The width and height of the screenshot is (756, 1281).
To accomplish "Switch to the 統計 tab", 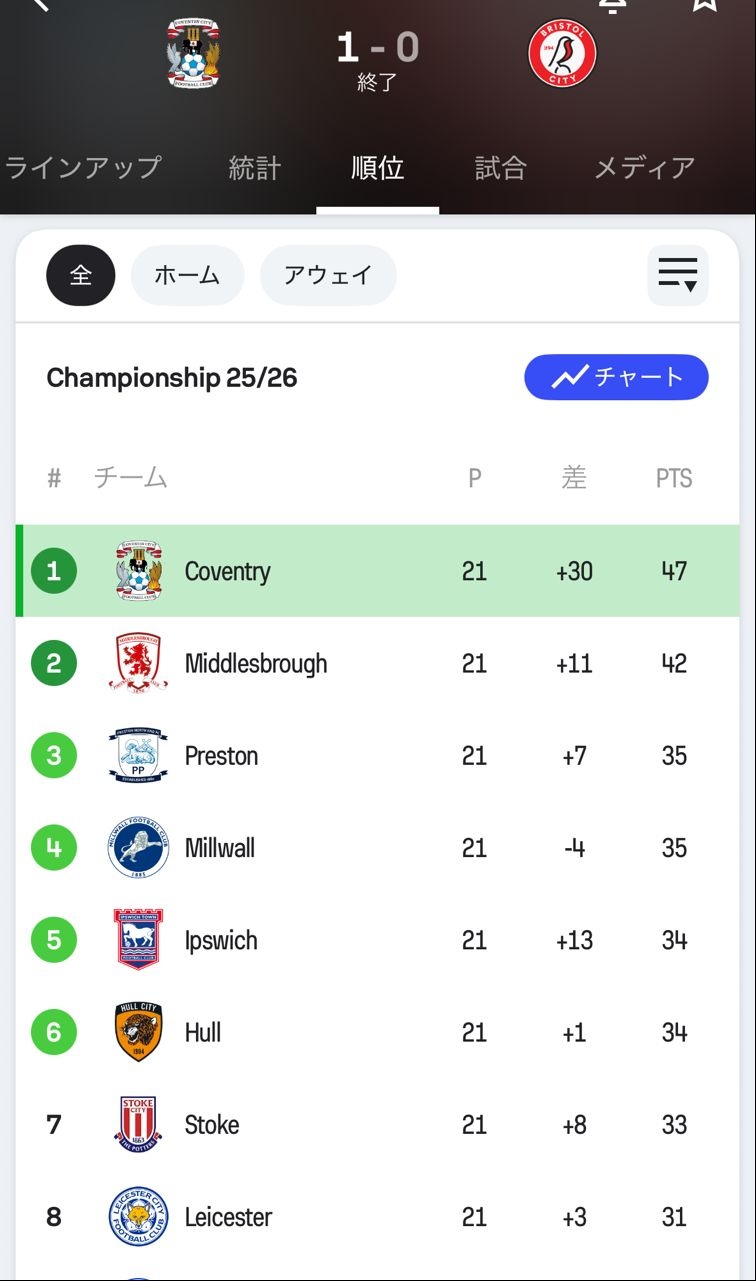I will coord(254,167).
